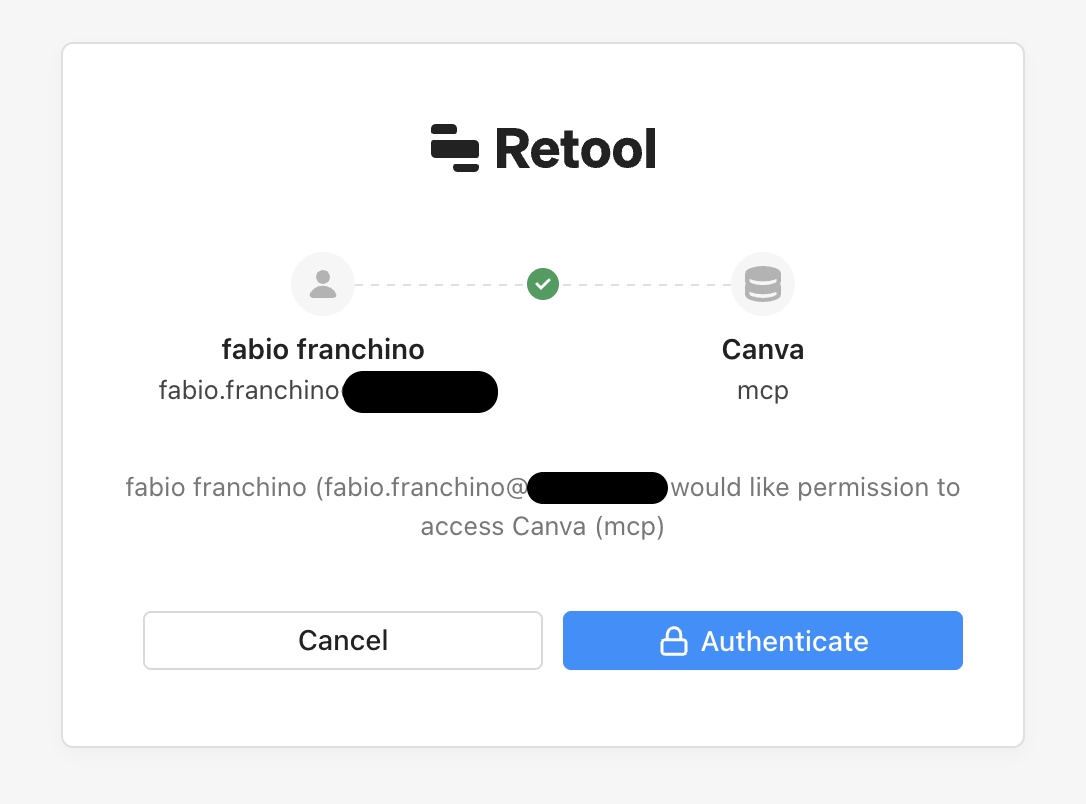Click 'fabio franchino' at start of permission message
Screen dimensions: 1086x804
[216, 488]
